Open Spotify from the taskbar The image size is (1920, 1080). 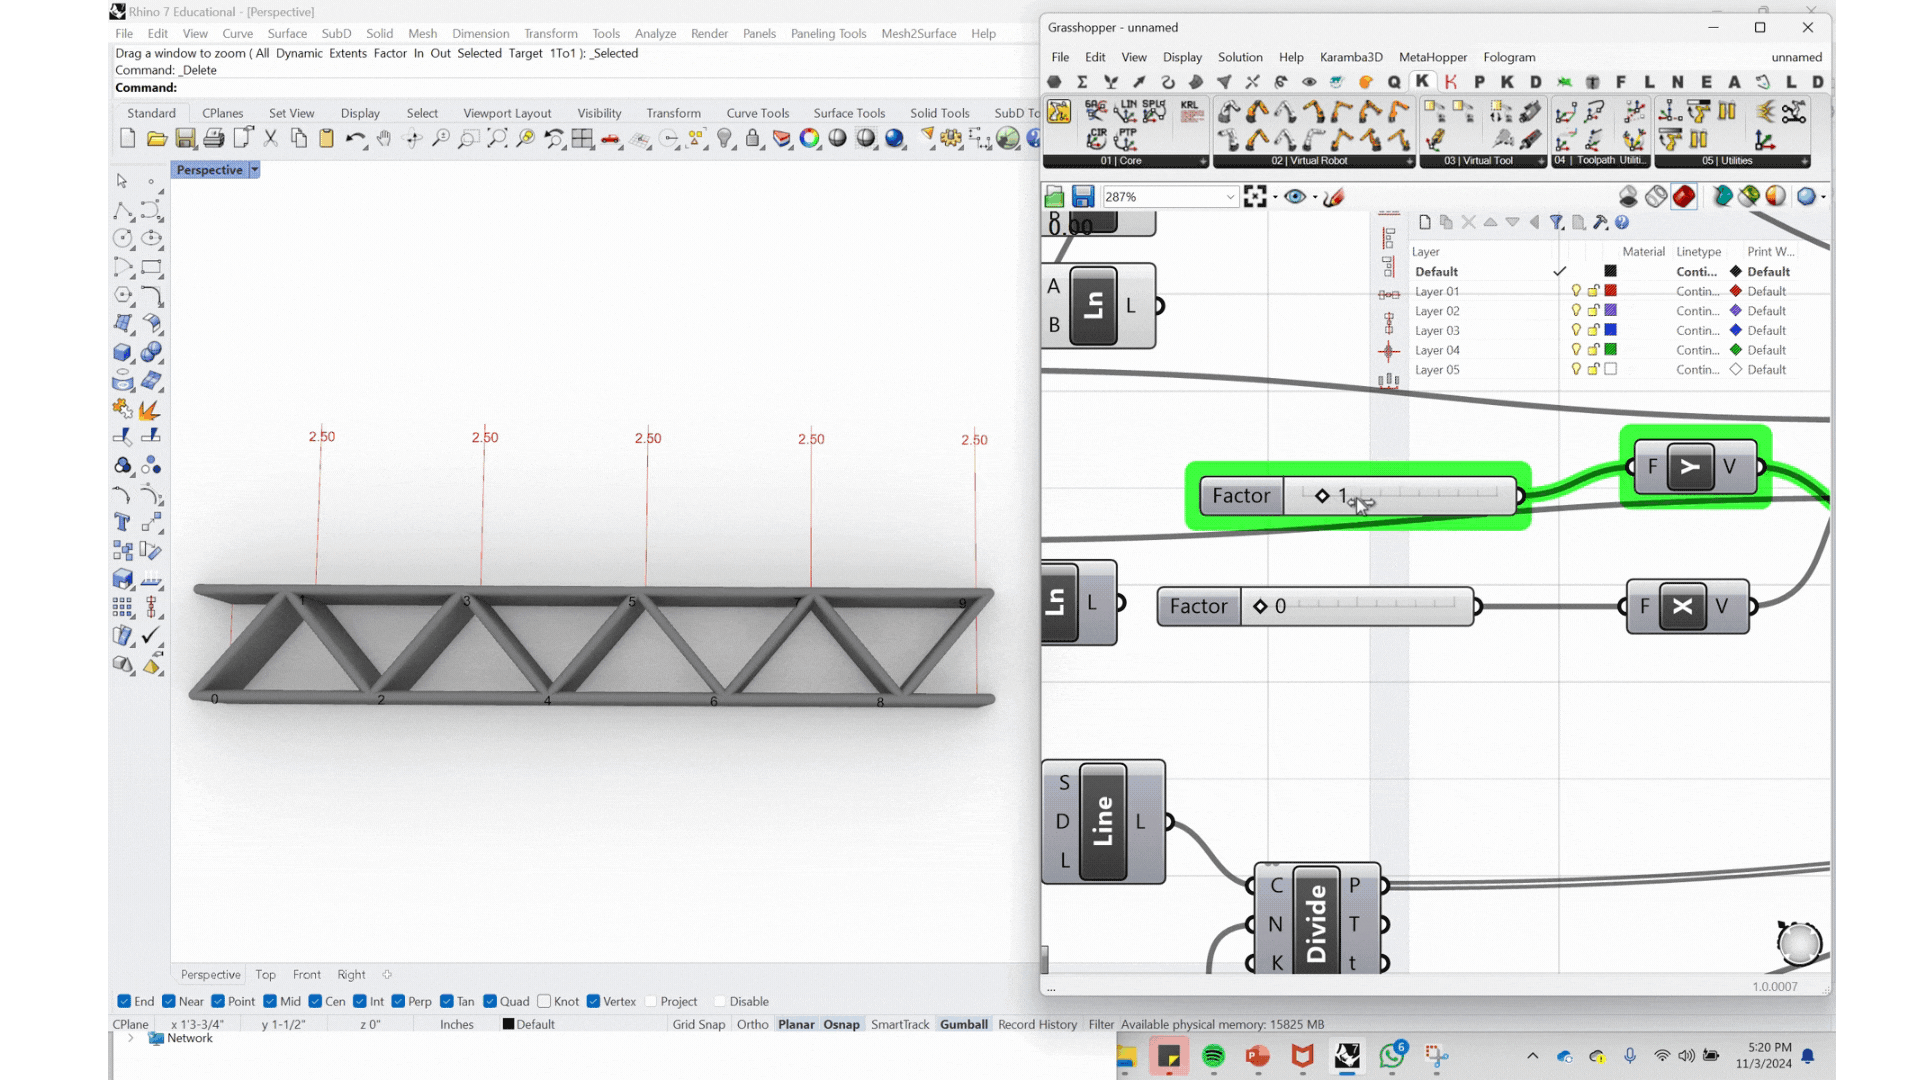click(1213, 1056)
